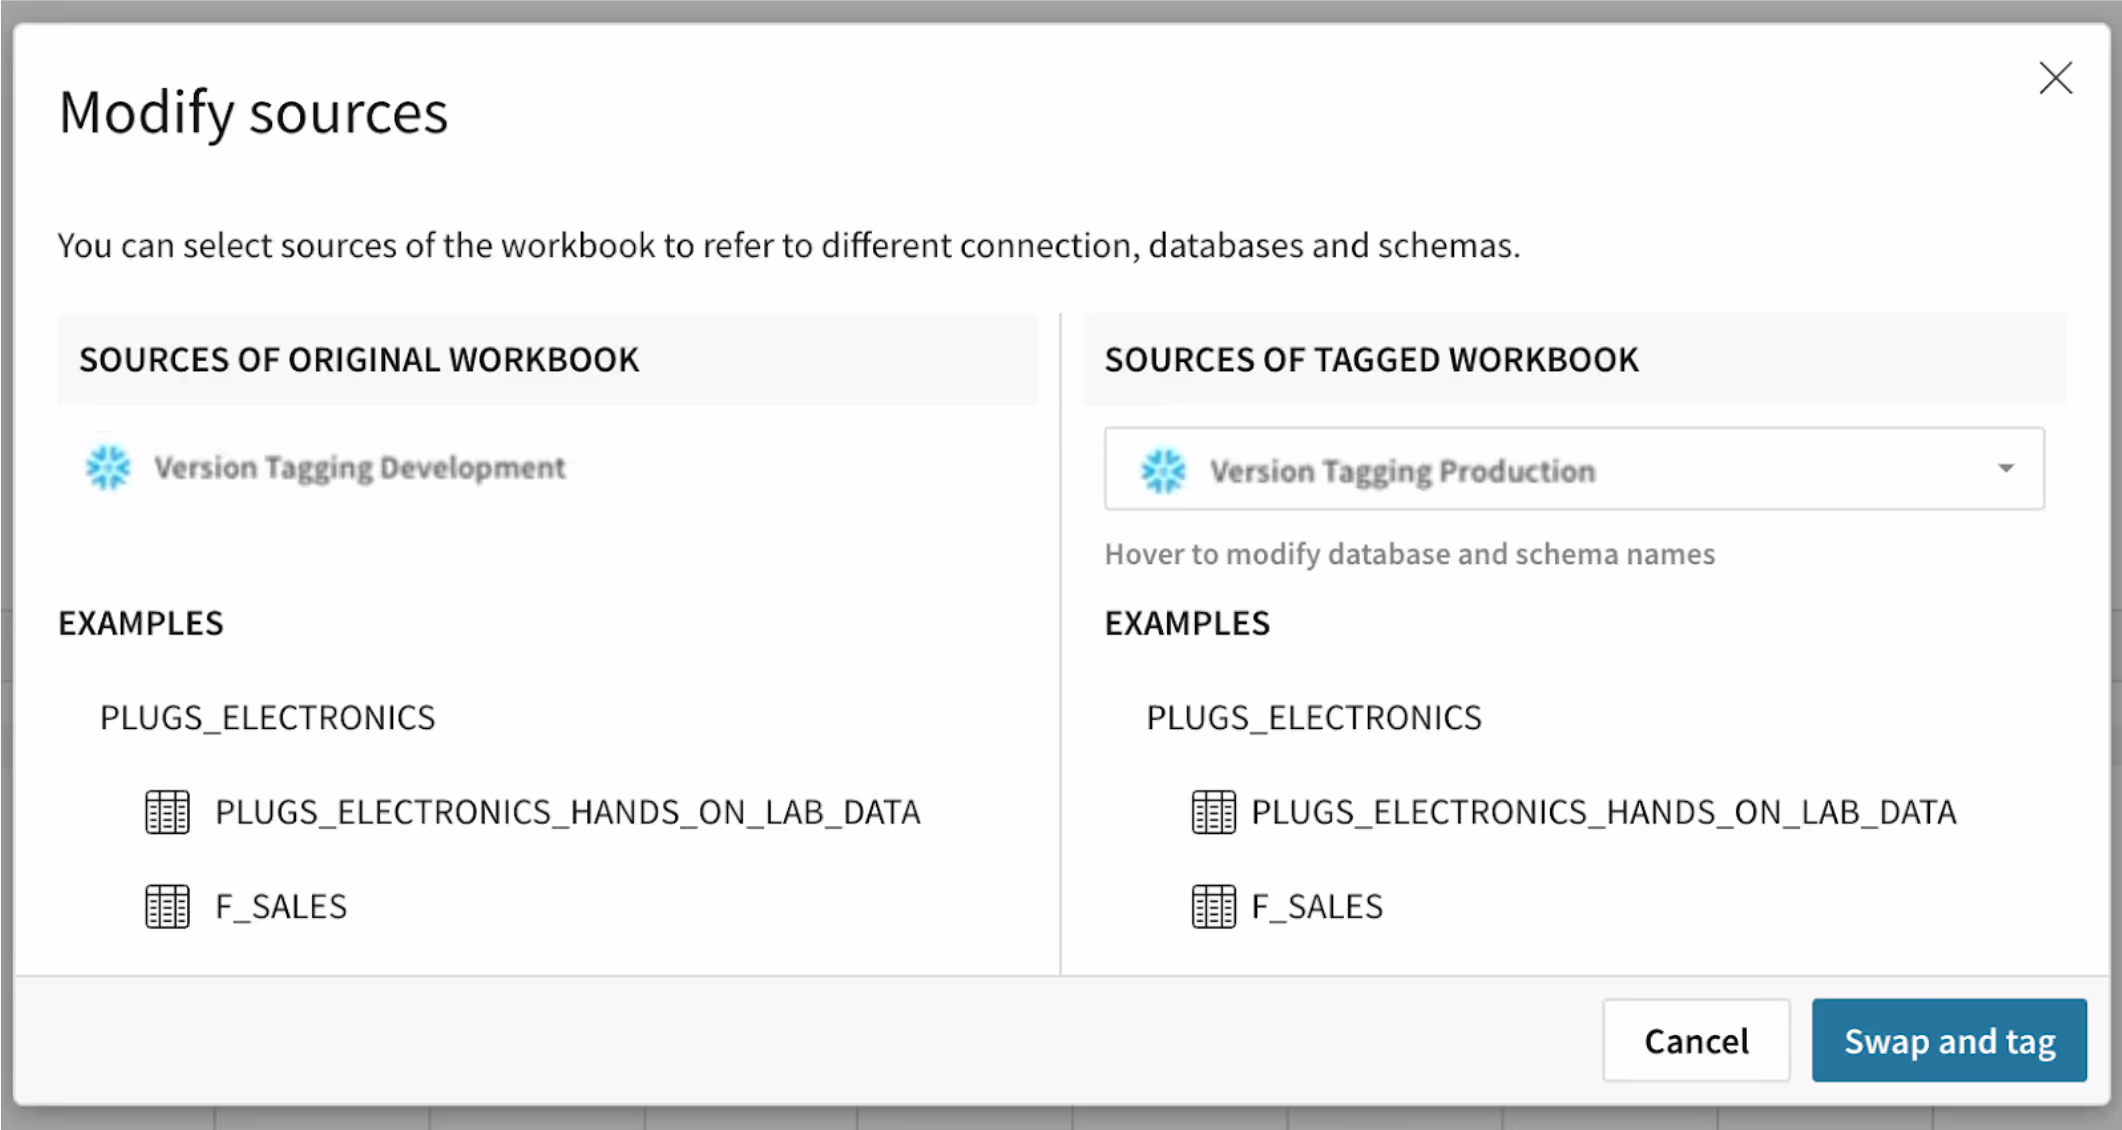Click table icon beside tagged workbook F_SALES
Viewport: 2122px width, 1130px height.
pyautogui.click(x=1213, y=907)
